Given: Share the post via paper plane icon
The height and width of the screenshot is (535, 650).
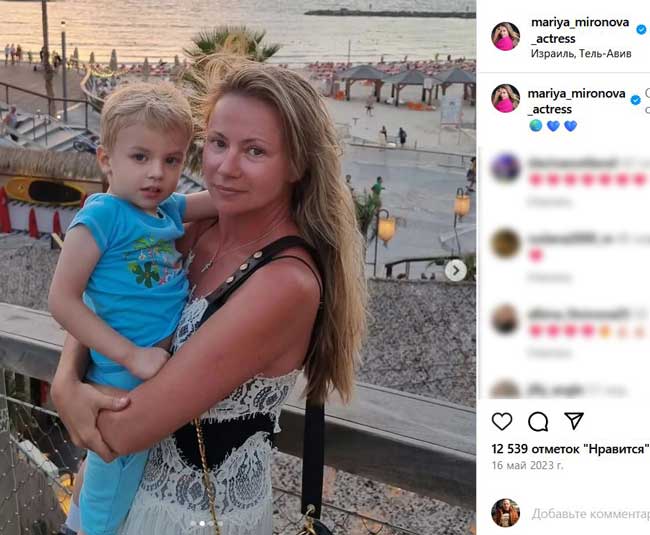Looking at the screenshot, I should 574,421.
